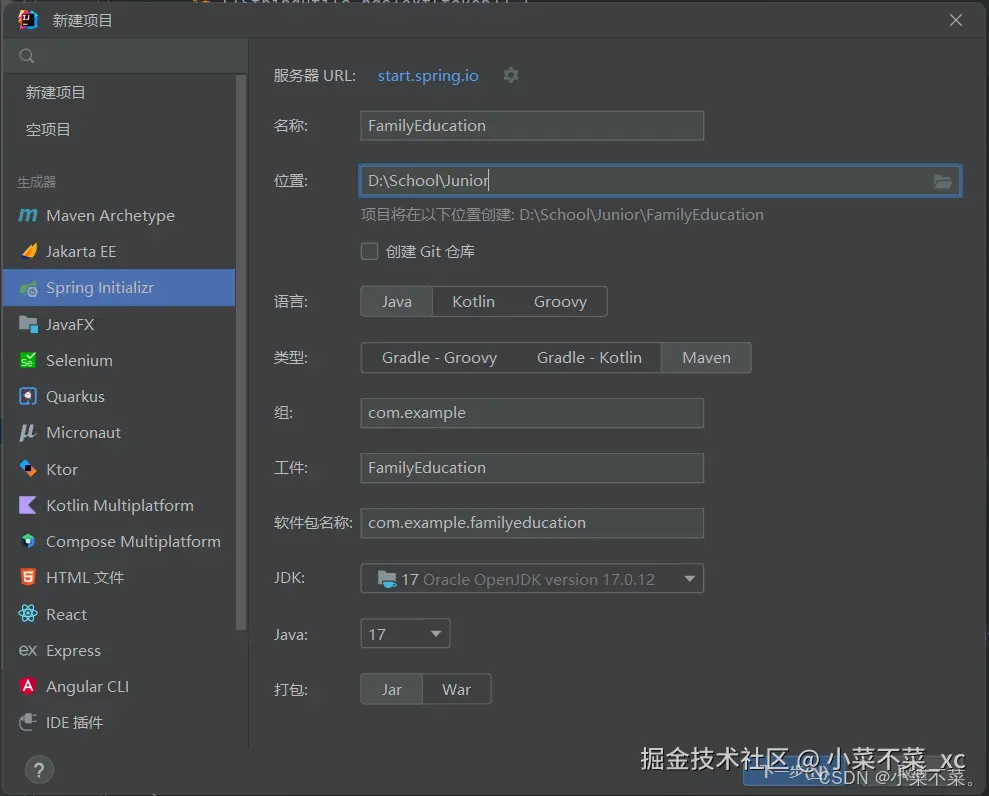Select Maven Archetype generator entry
Viewport: 989px width, 796px height.
click(x=120, y=216)
